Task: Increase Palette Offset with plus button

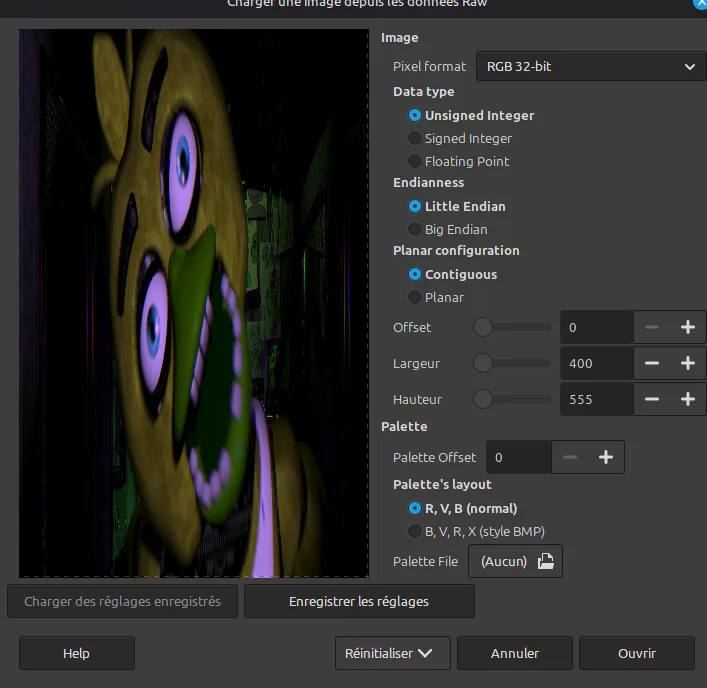Action: [606, 457]
